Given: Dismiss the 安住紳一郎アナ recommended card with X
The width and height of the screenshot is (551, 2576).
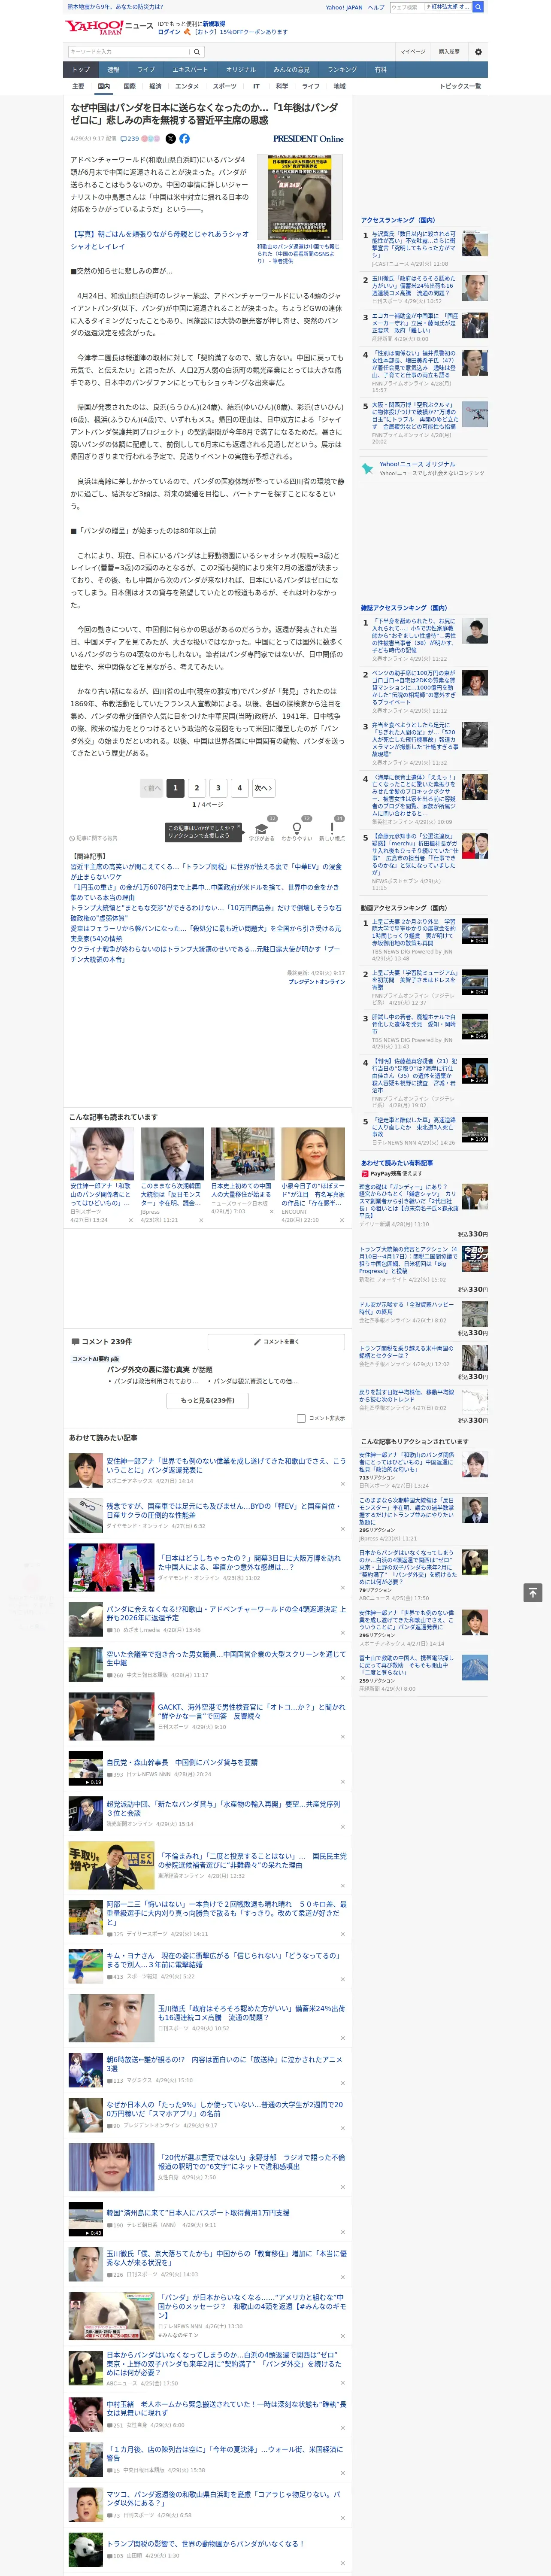Looking at the screenshot, I should pyautogui.click(x=130, y=1220).
